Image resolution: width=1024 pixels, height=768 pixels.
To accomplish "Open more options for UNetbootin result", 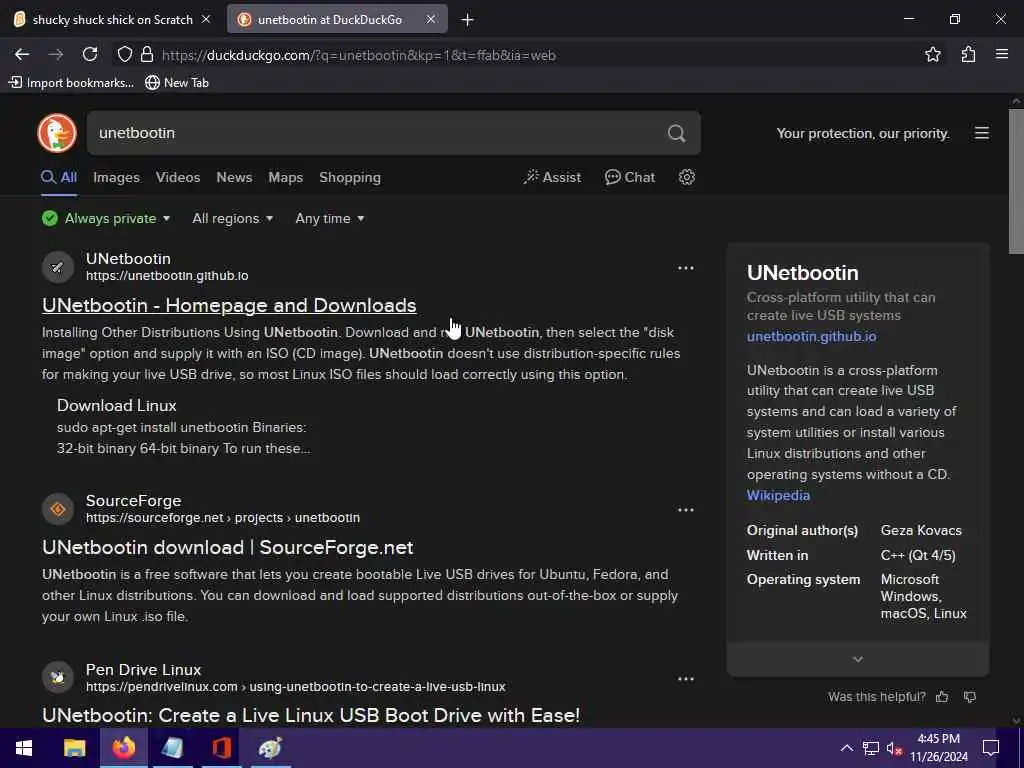I will click(686, 268).
